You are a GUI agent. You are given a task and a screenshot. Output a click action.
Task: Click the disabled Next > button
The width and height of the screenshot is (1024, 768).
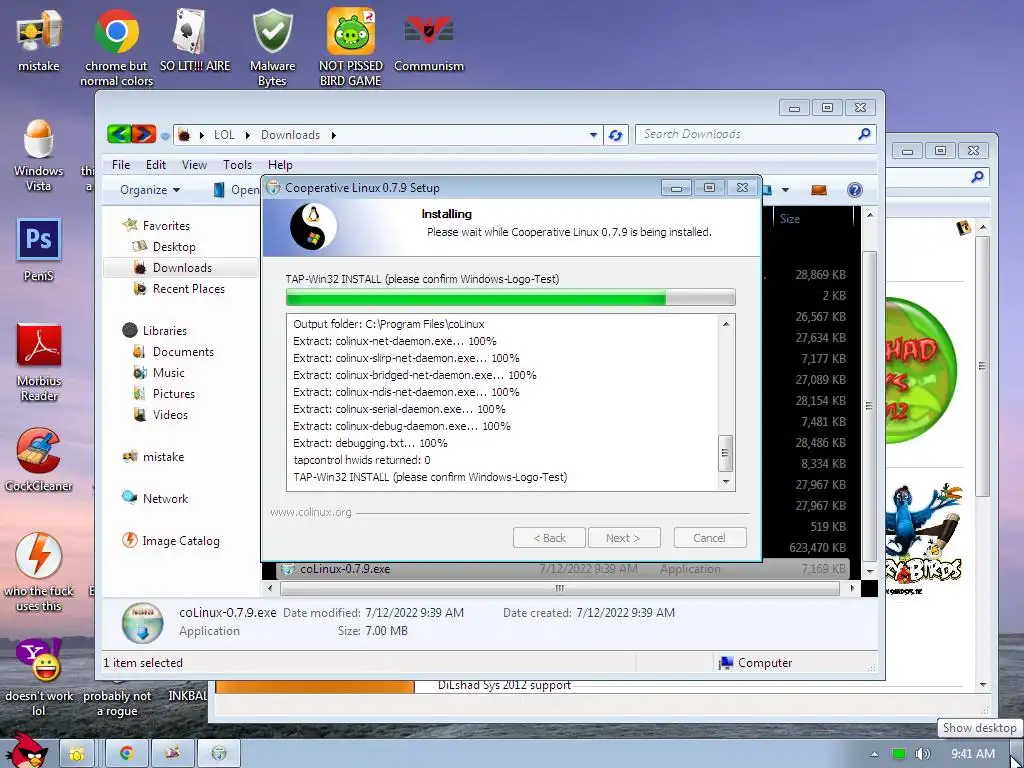point(624,538)
